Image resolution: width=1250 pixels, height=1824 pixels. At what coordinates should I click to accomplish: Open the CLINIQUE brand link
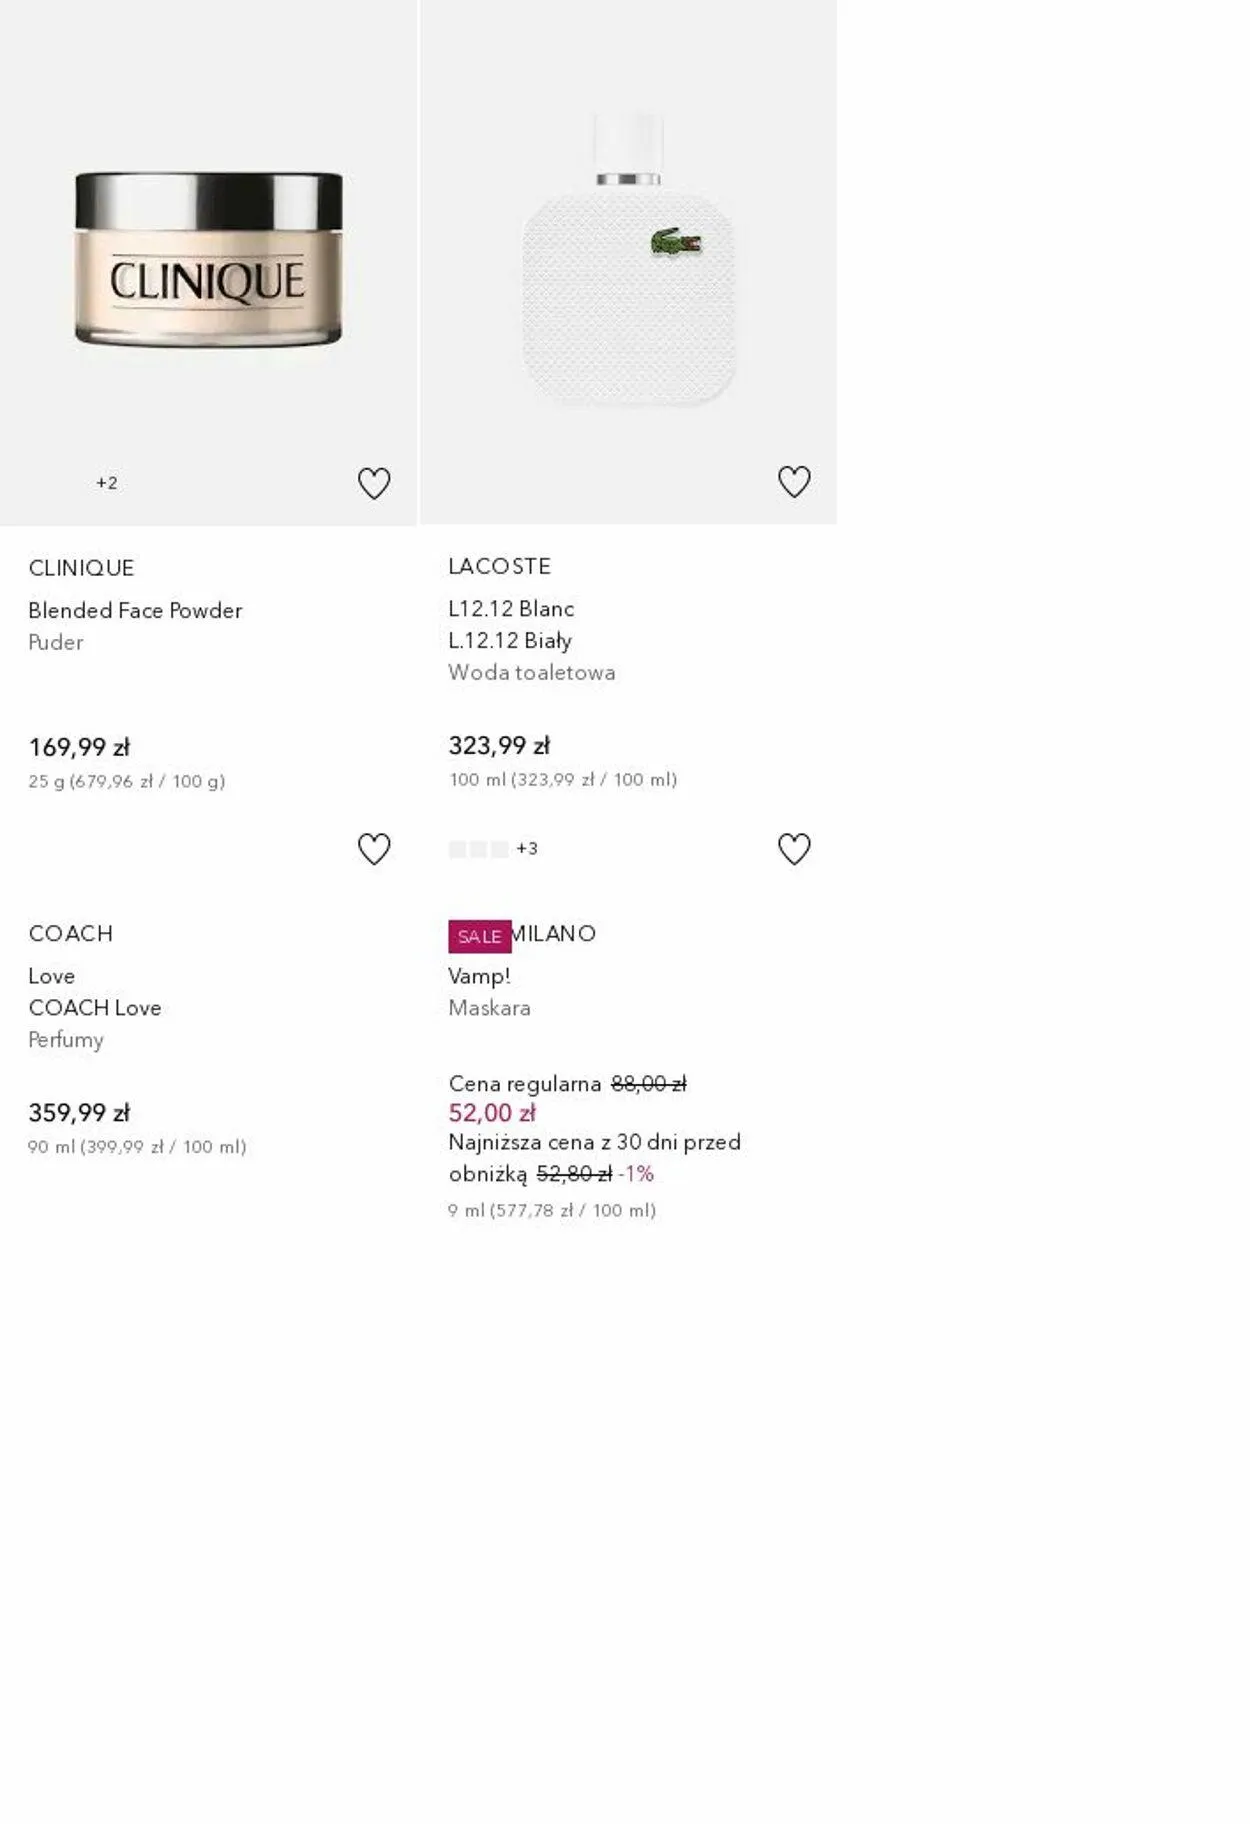pyautogui.click(x=81, y=568)
